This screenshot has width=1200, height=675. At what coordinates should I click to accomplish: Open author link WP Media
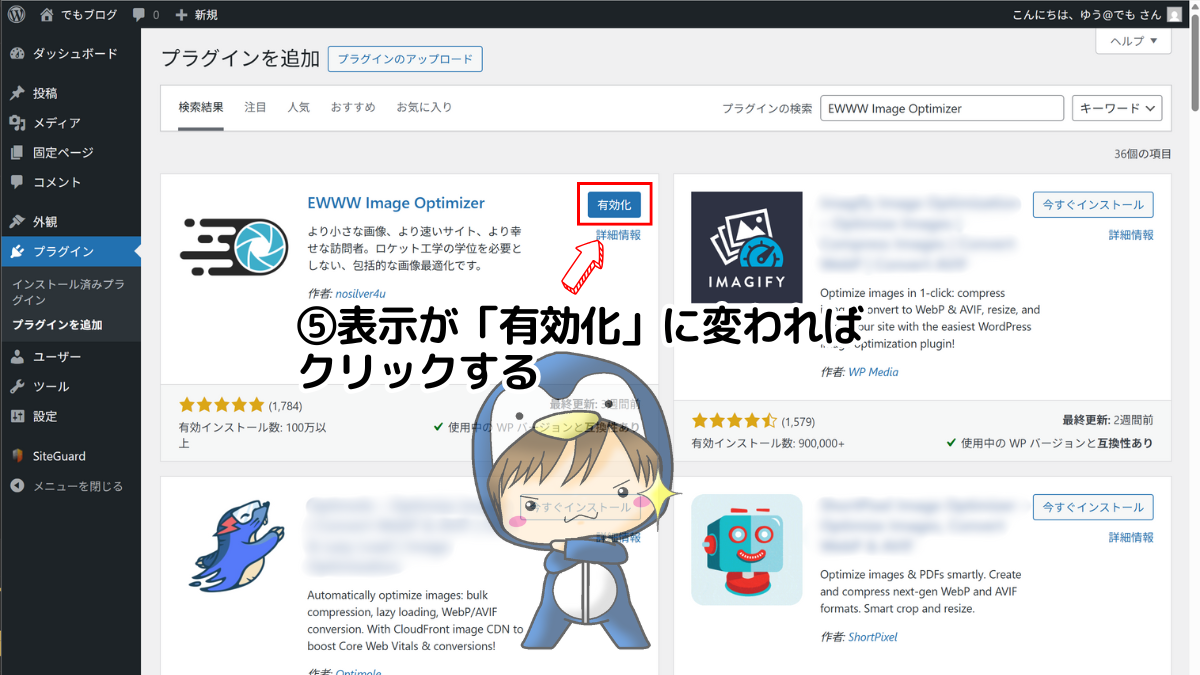(x=874, y=372)
